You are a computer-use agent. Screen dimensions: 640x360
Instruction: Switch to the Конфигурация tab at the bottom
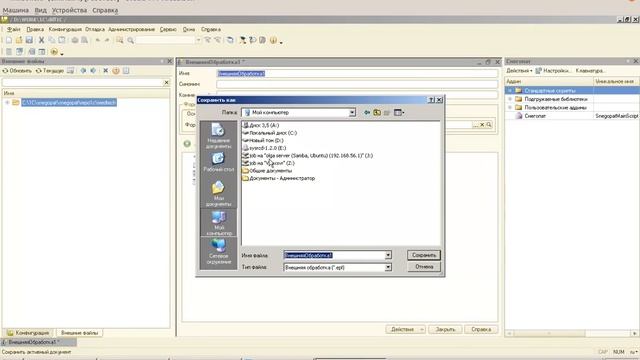[x=29, y=333]
